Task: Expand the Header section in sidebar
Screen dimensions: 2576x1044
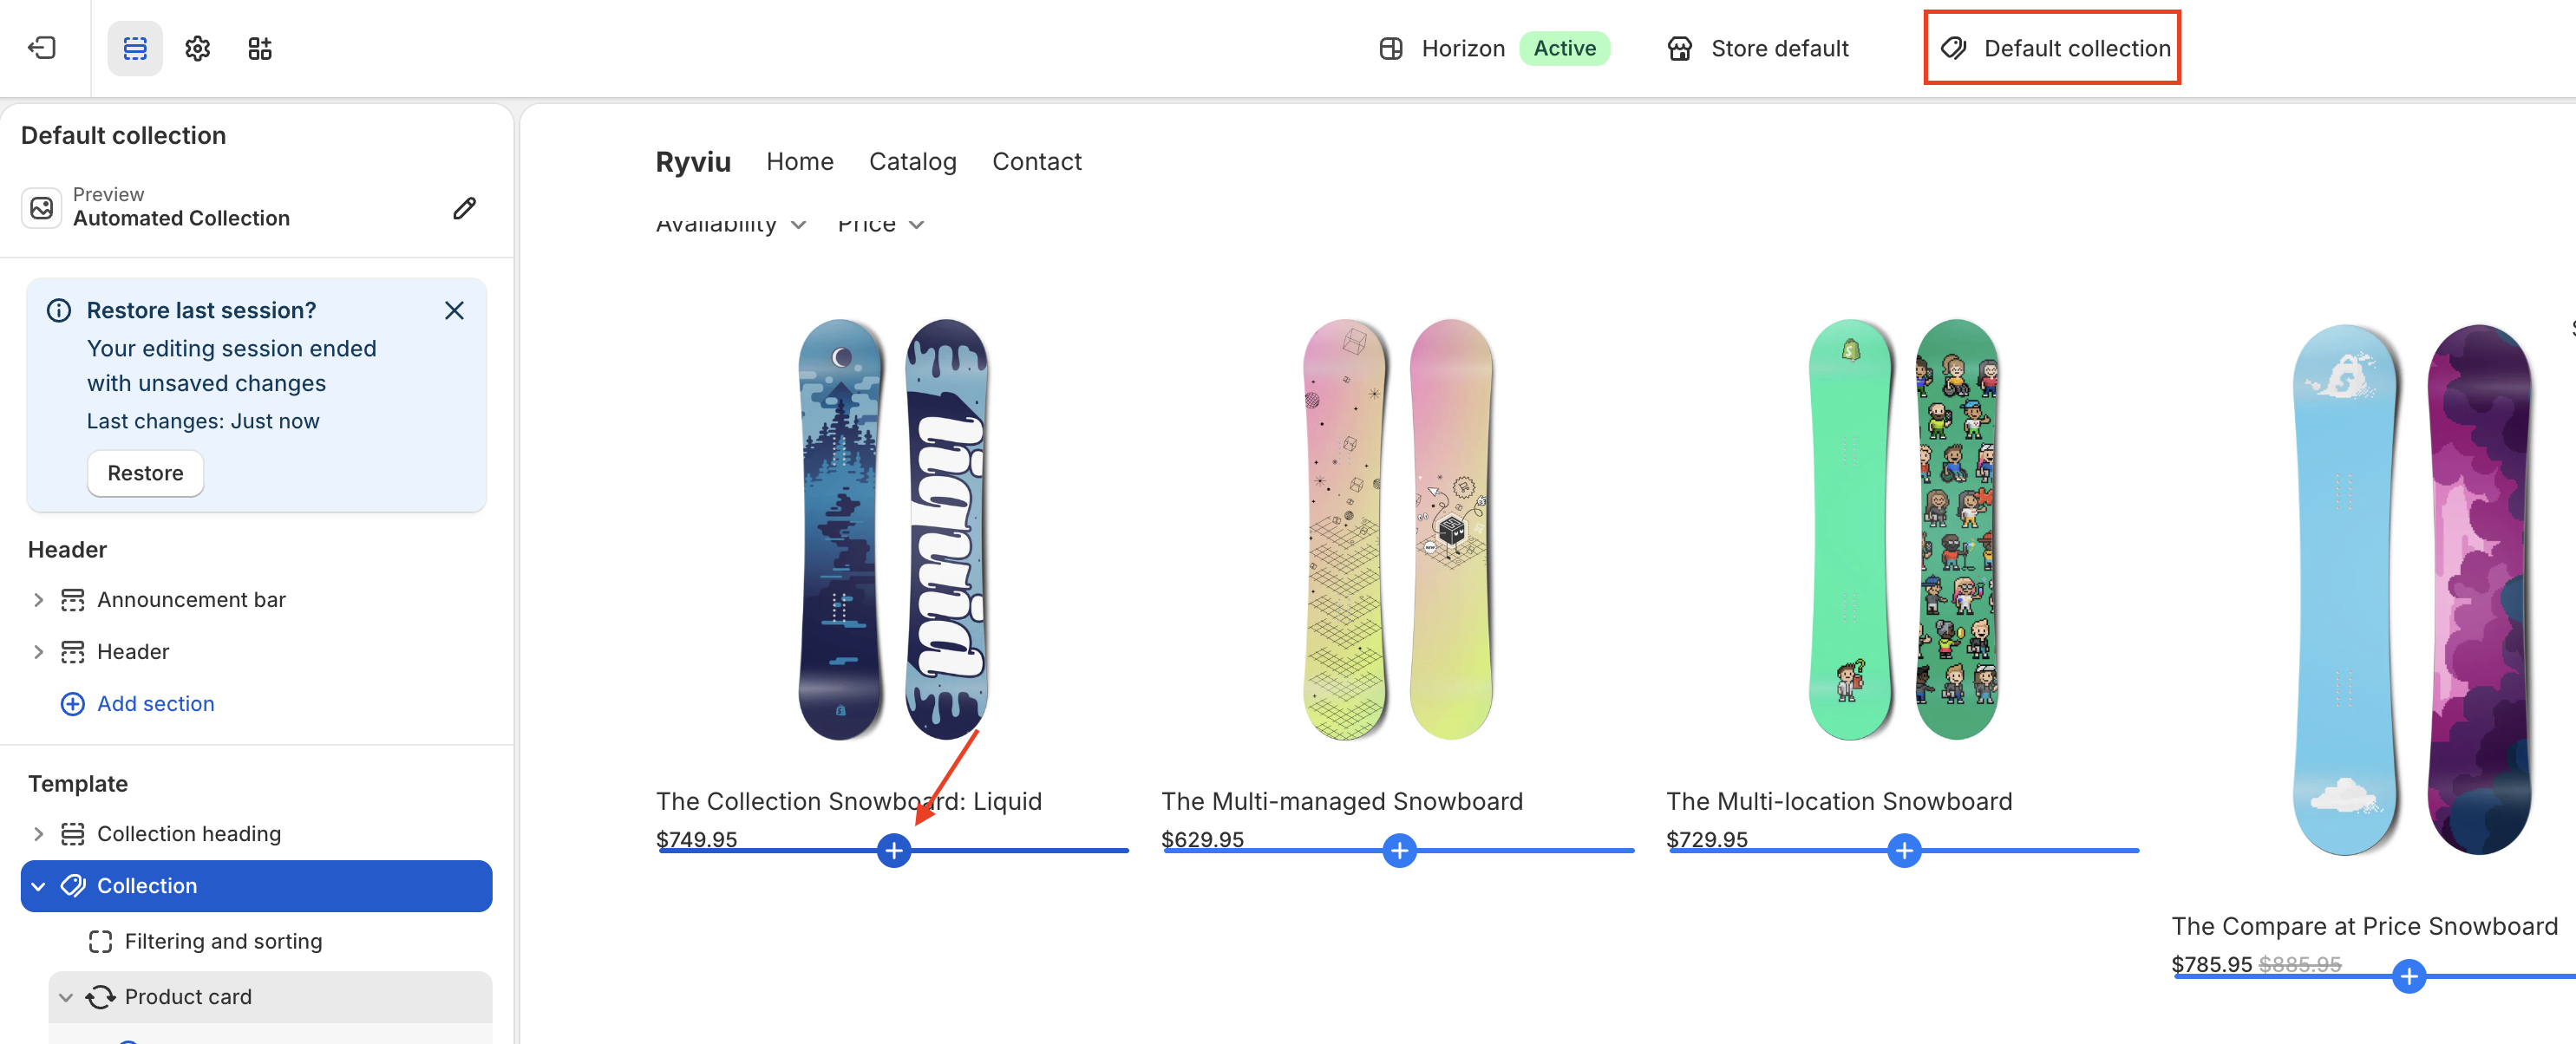Action: tap(38, 652)
